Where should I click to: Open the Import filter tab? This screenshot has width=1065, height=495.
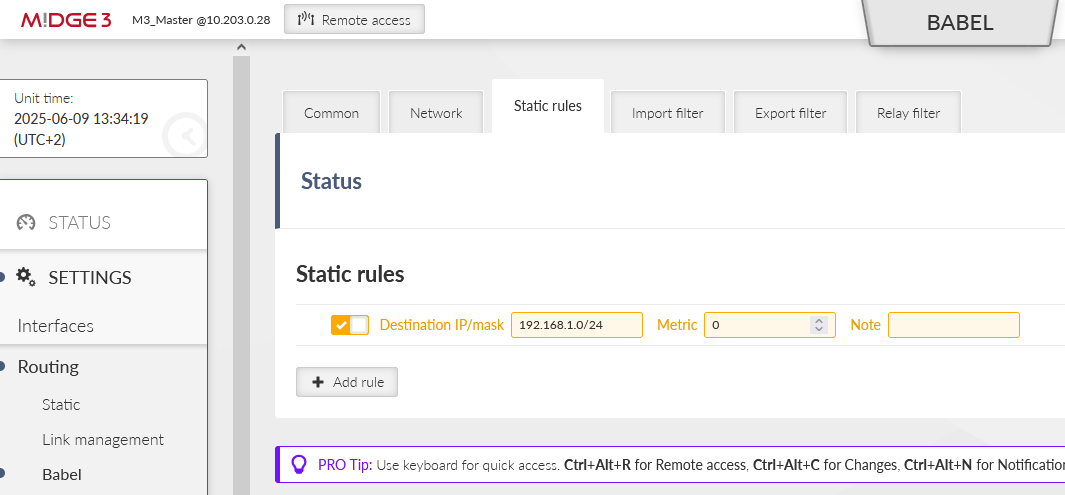668,113
